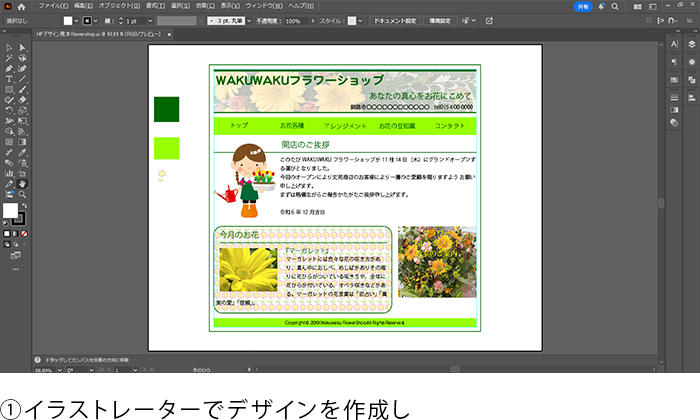Select the Paintbrush tool

22,90
